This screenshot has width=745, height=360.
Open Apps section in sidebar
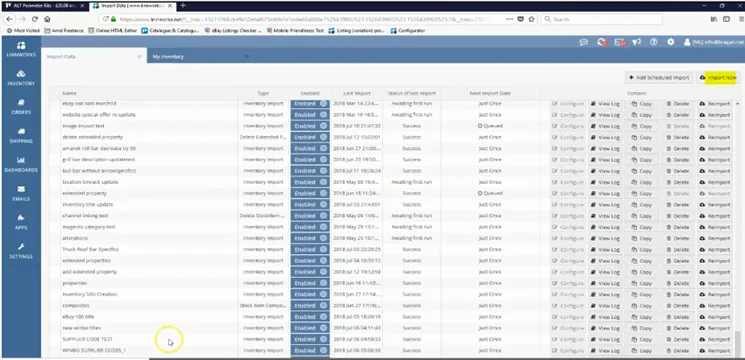click(x=21, y=222)
